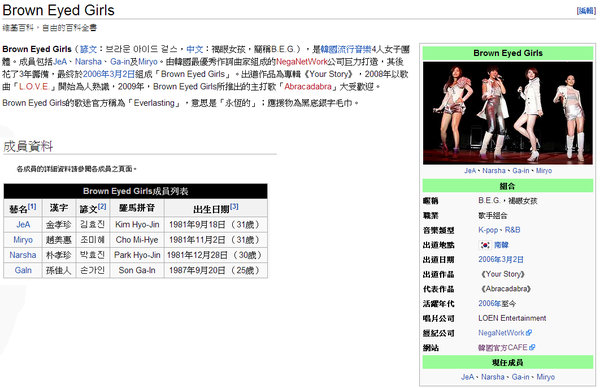Click footnote [1] beside 藝名 header
600x388 pixels.
click(32, 207)
